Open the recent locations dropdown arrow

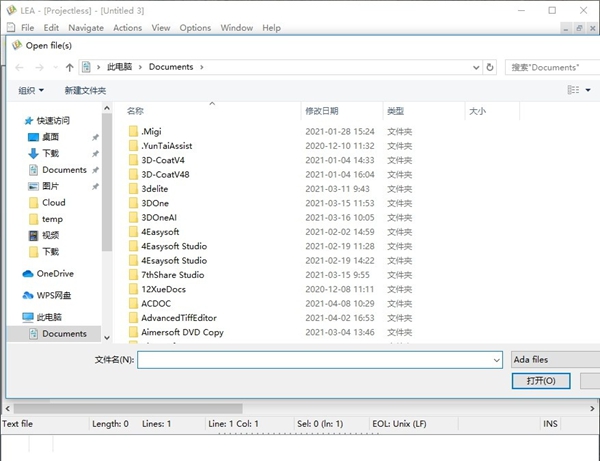(55, 68)
